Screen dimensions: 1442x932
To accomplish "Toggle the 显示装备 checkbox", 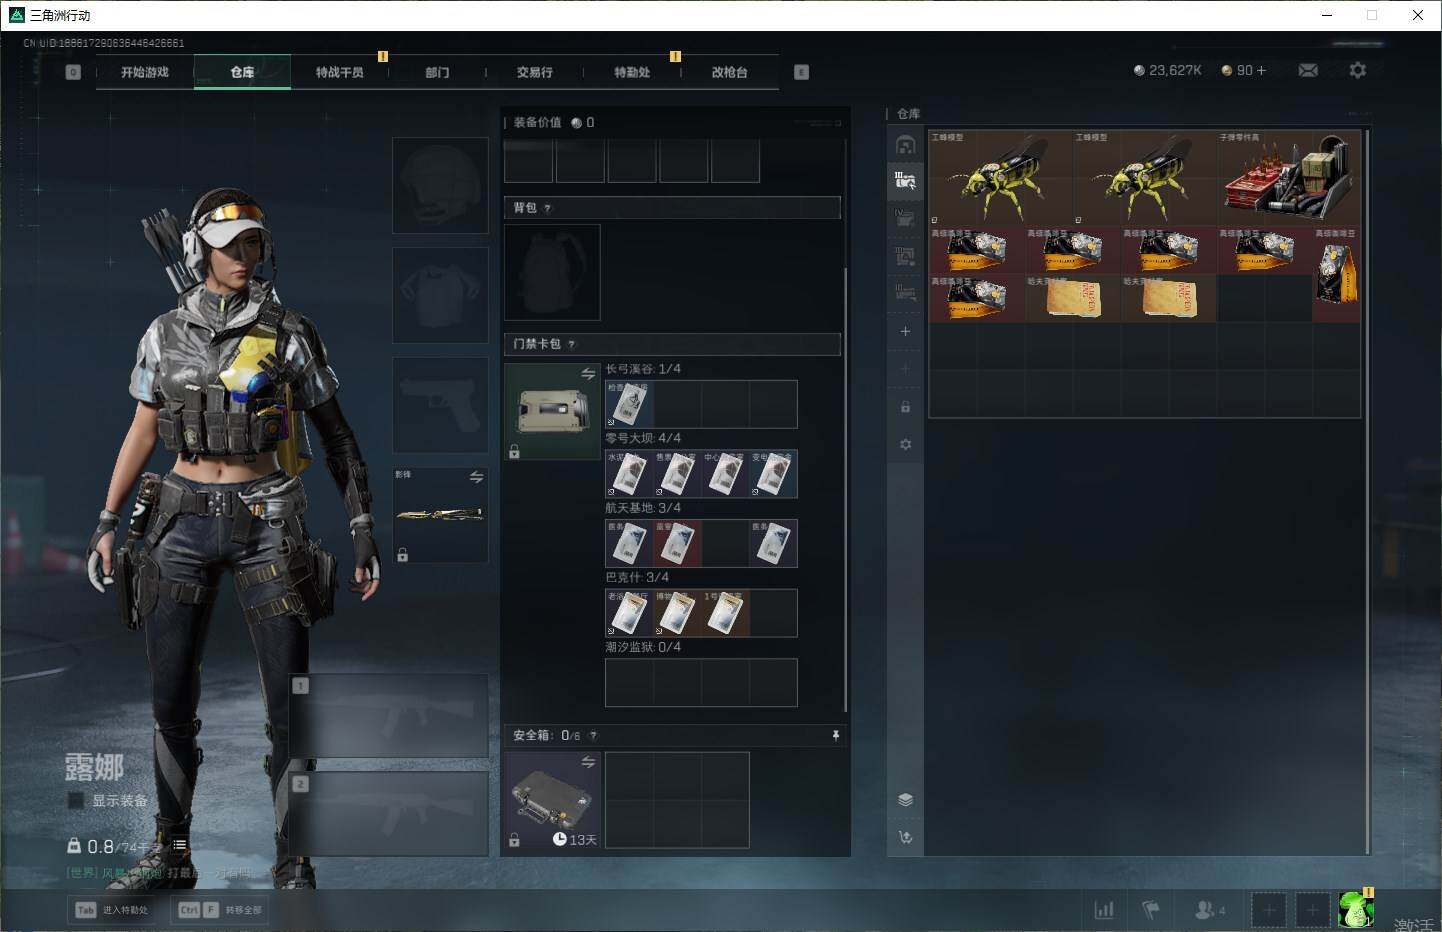I will (75, 800).
